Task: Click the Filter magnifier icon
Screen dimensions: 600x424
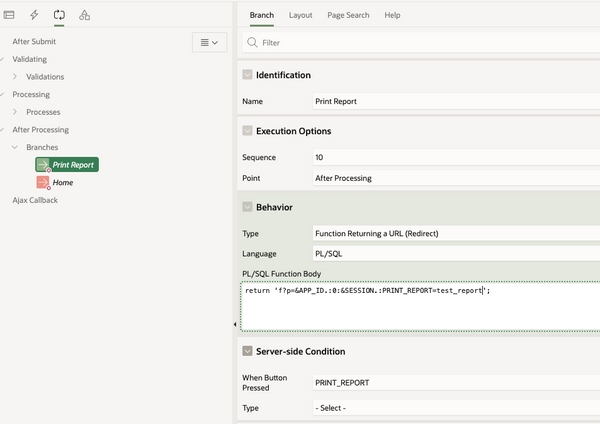Action: [252, 42]
